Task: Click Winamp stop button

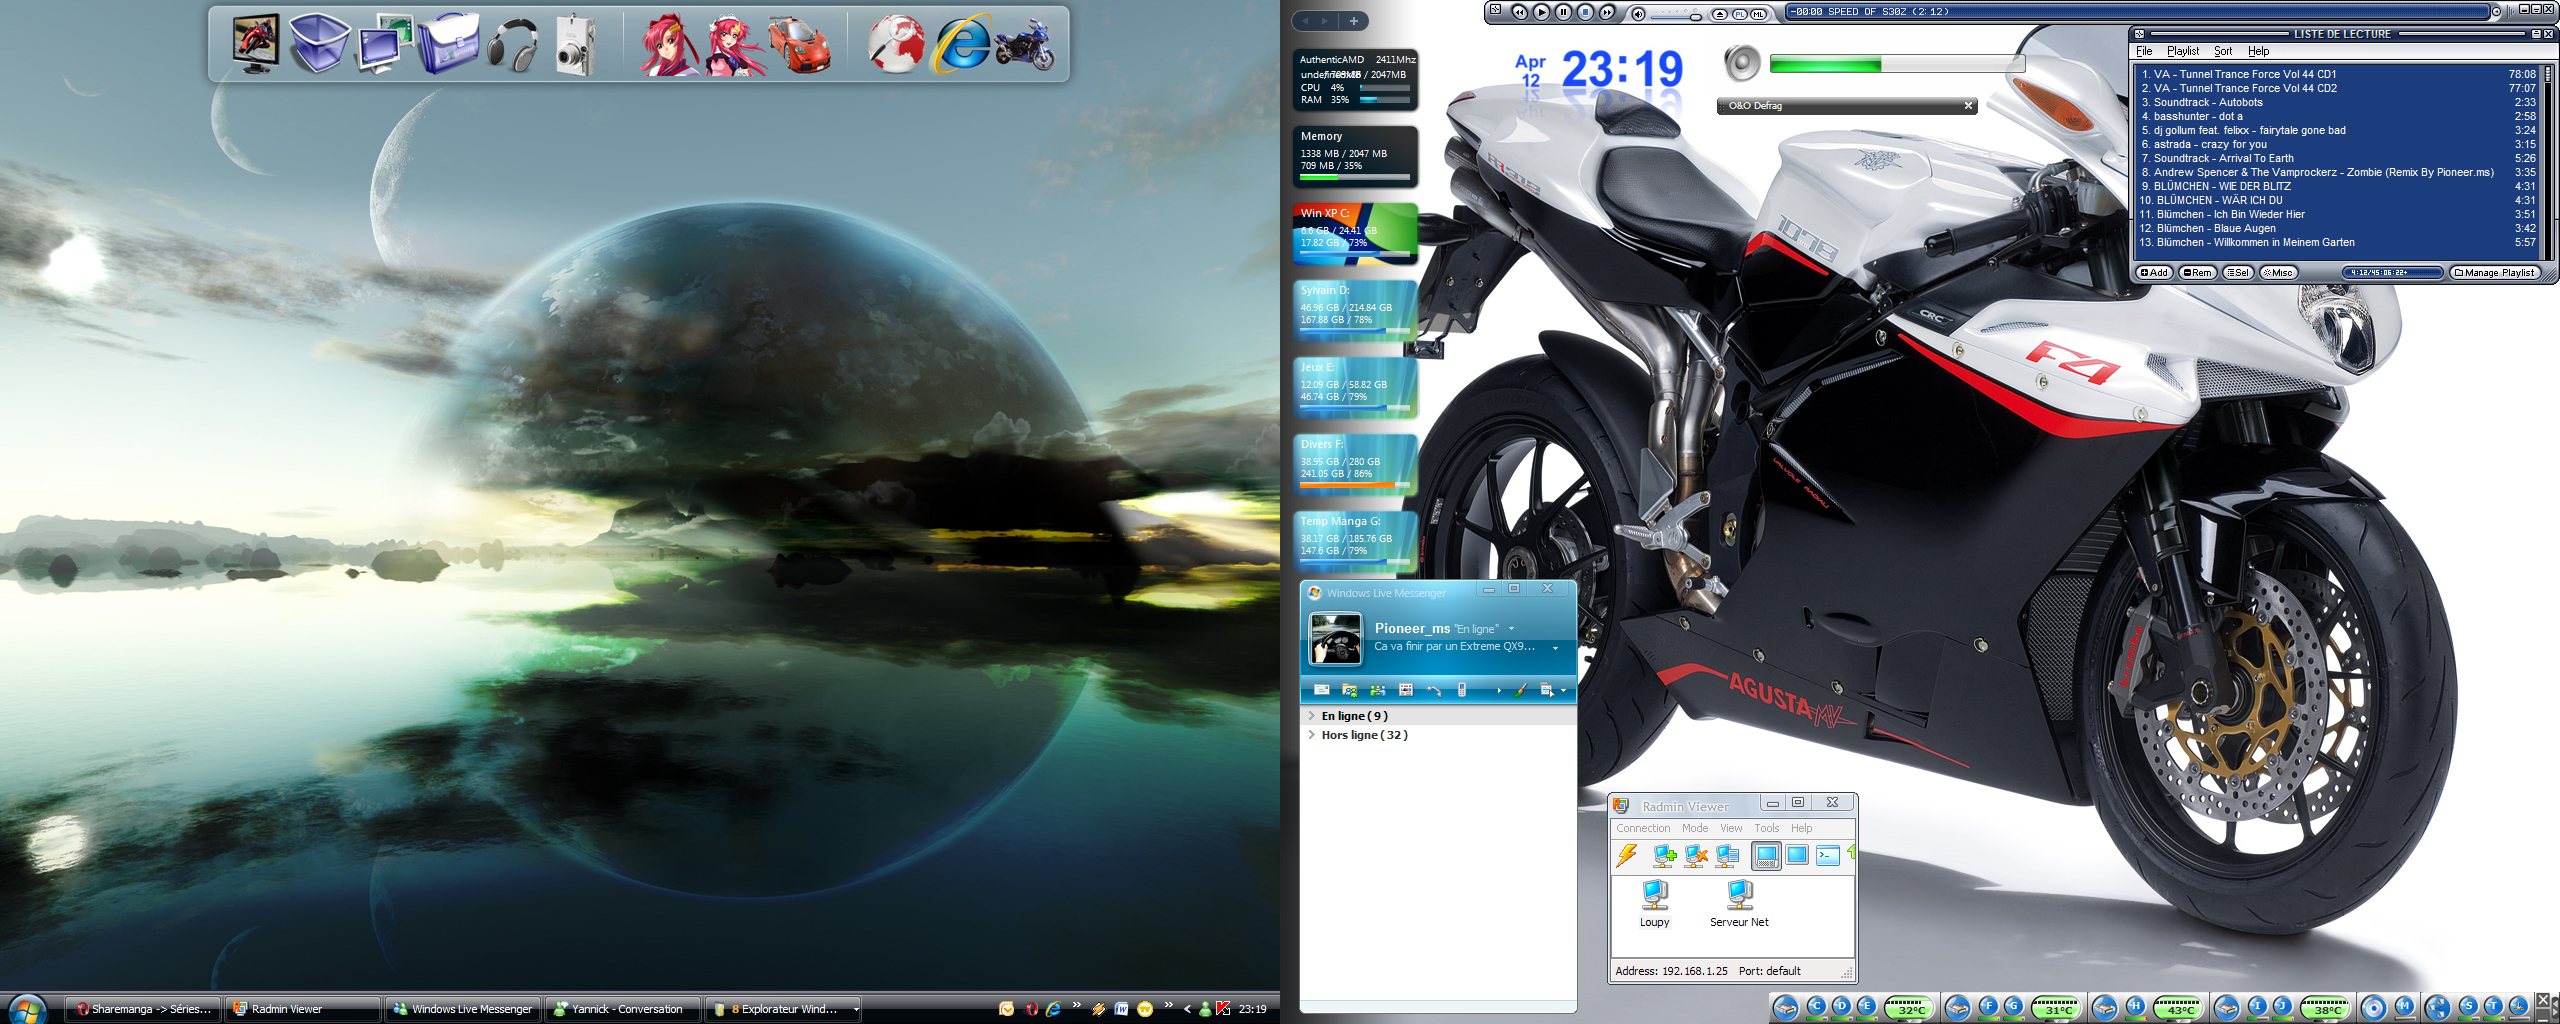Action: coord(1585,12)
